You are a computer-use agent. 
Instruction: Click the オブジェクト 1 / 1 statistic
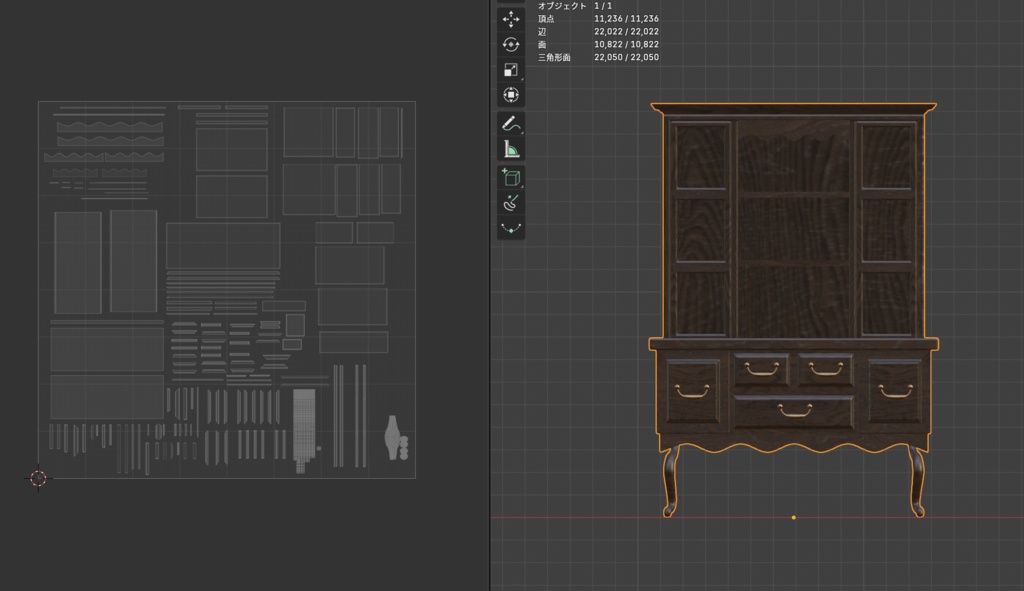[x=575, y=6]
